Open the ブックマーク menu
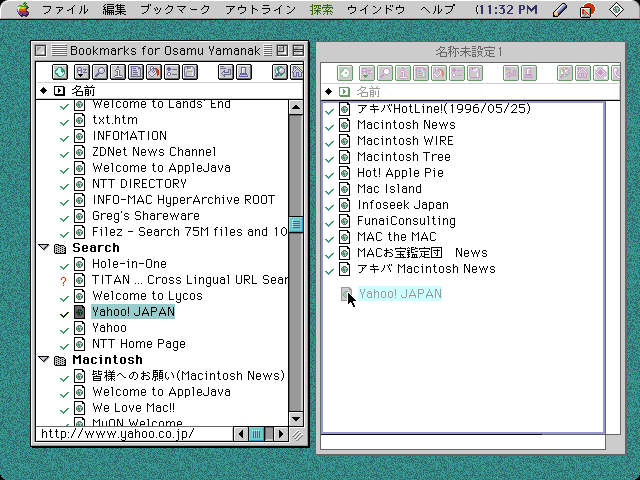The image size is (640, 480). tap(176, 9)
